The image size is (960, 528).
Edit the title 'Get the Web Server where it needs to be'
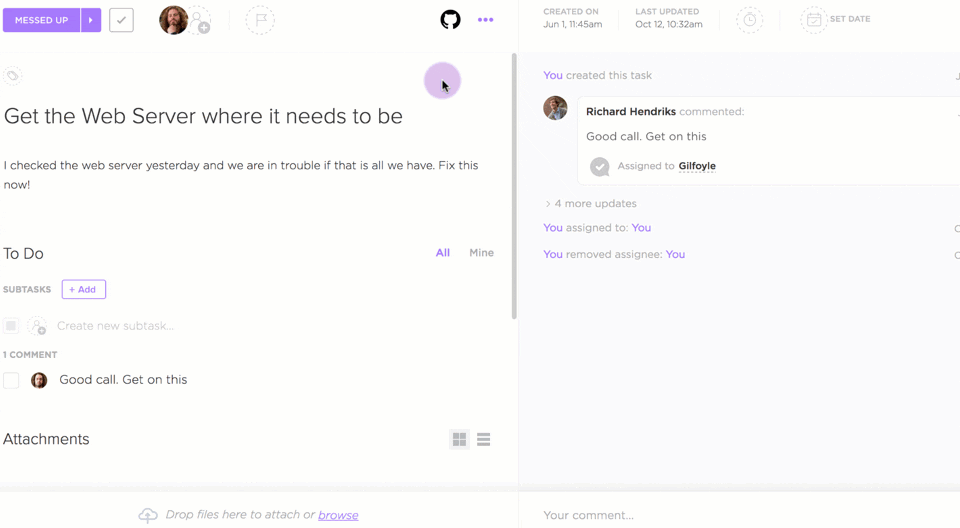(203, 116)
